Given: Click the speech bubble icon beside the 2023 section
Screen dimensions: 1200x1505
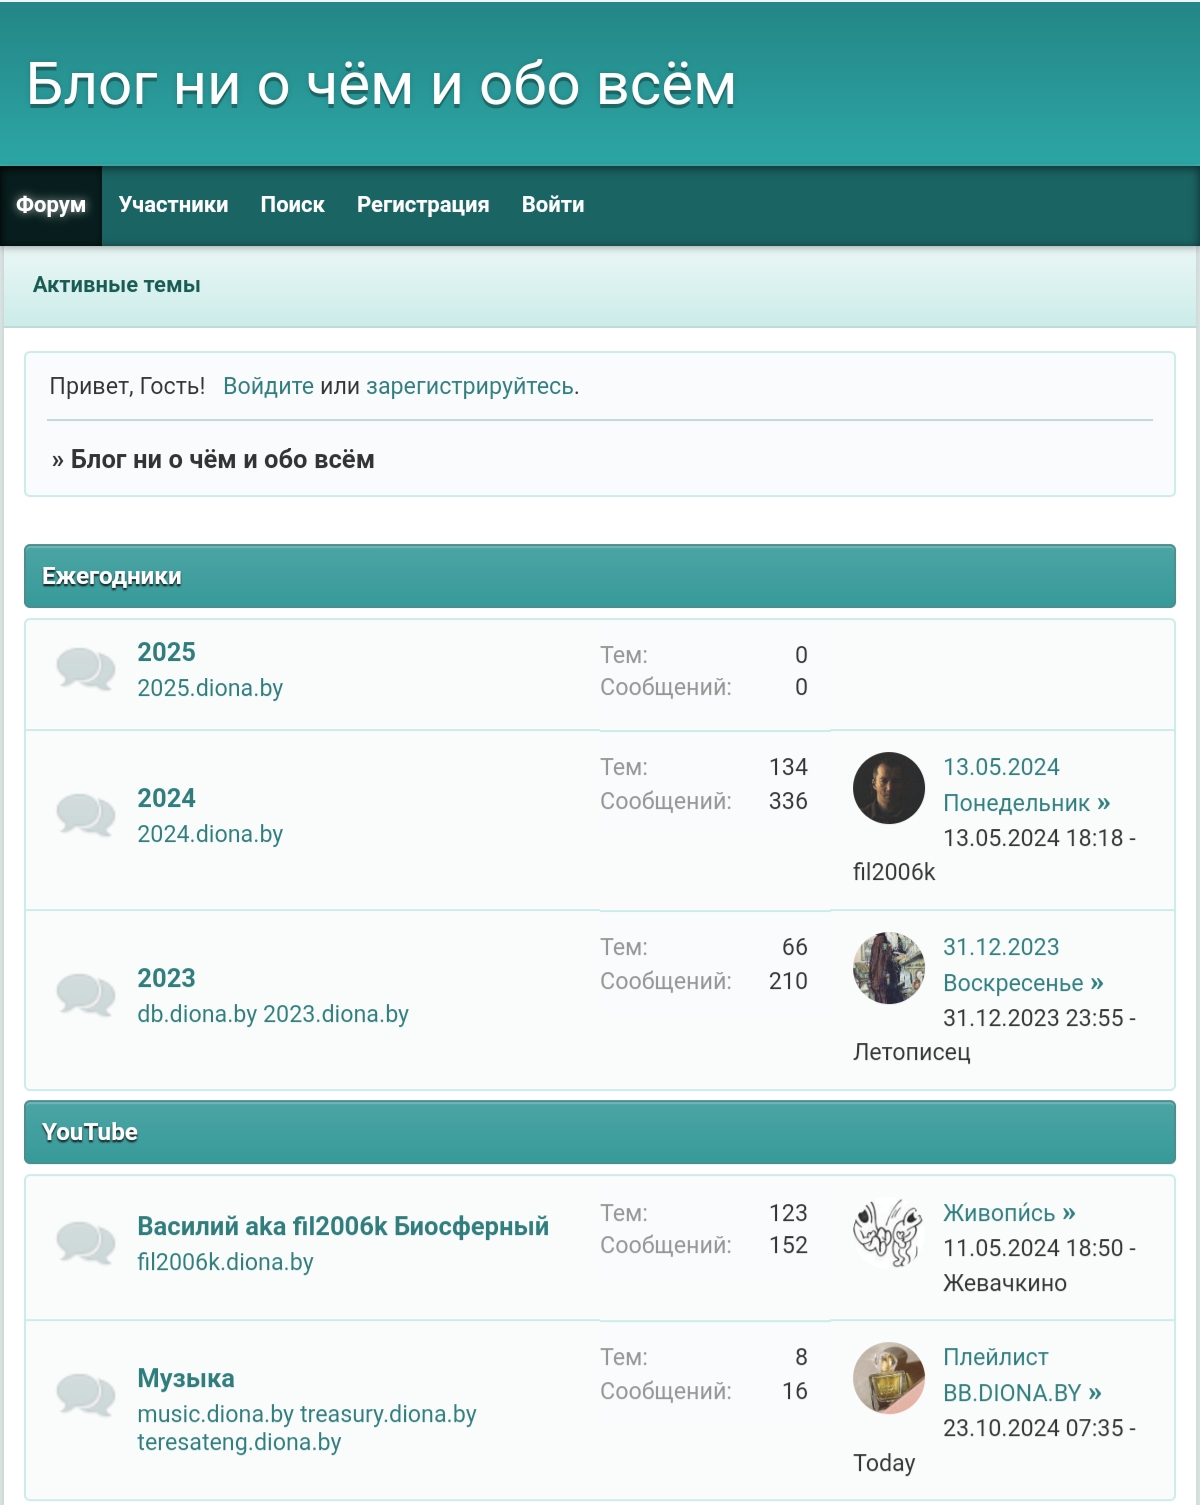Looking at the screenshot, I should tap(86, 995).
